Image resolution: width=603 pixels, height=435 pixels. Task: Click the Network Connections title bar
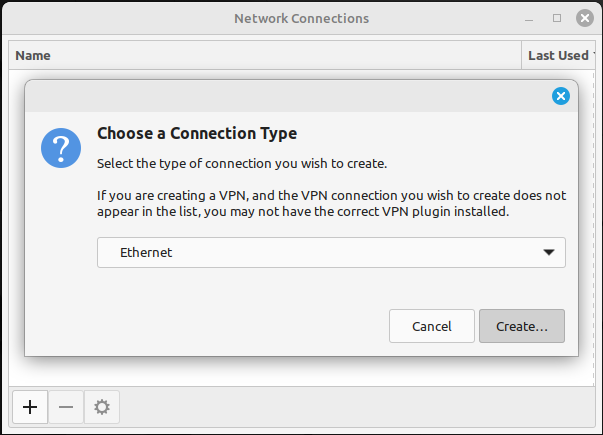click(302, 18)
